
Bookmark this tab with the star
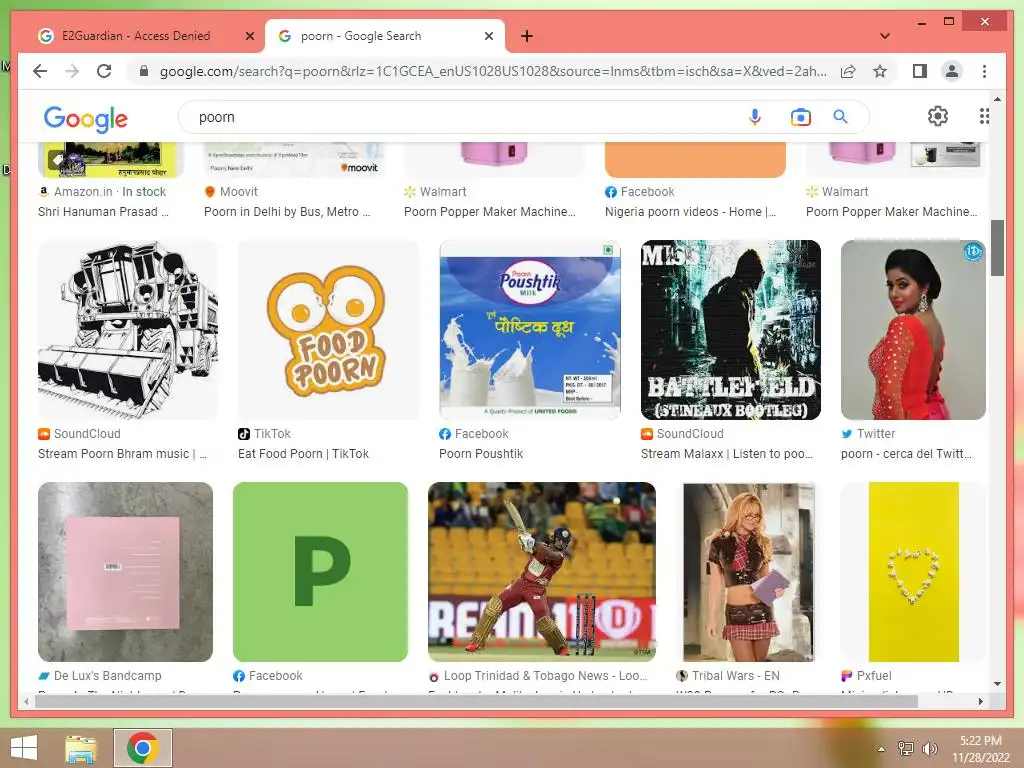(x=880, y=71)
